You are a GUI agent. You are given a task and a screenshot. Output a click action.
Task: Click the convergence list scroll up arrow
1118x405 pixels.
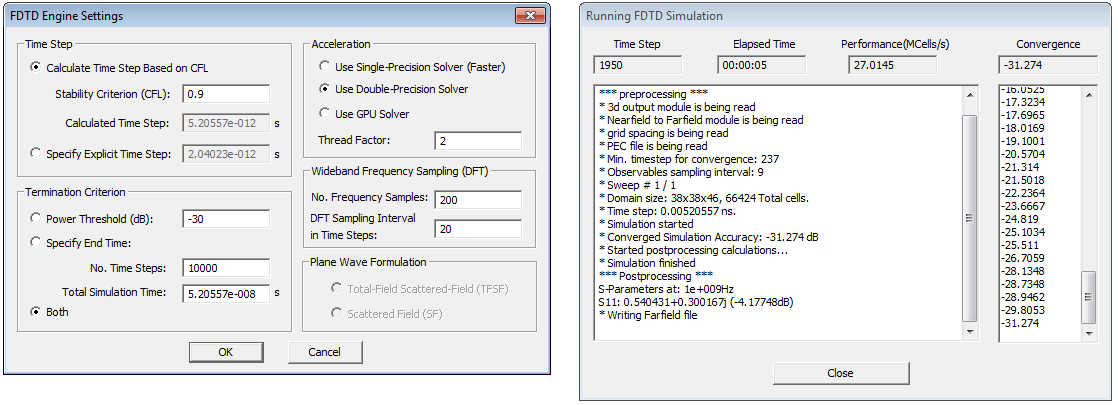(1088, 95)
